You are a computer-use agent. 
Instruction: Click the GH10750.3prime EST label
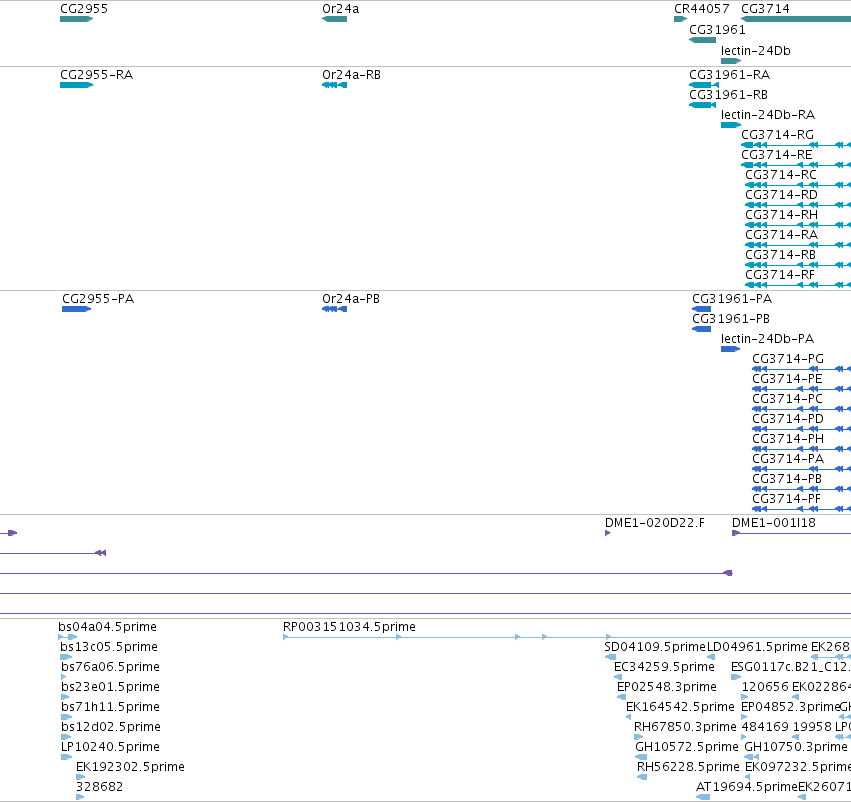[796, 748]
